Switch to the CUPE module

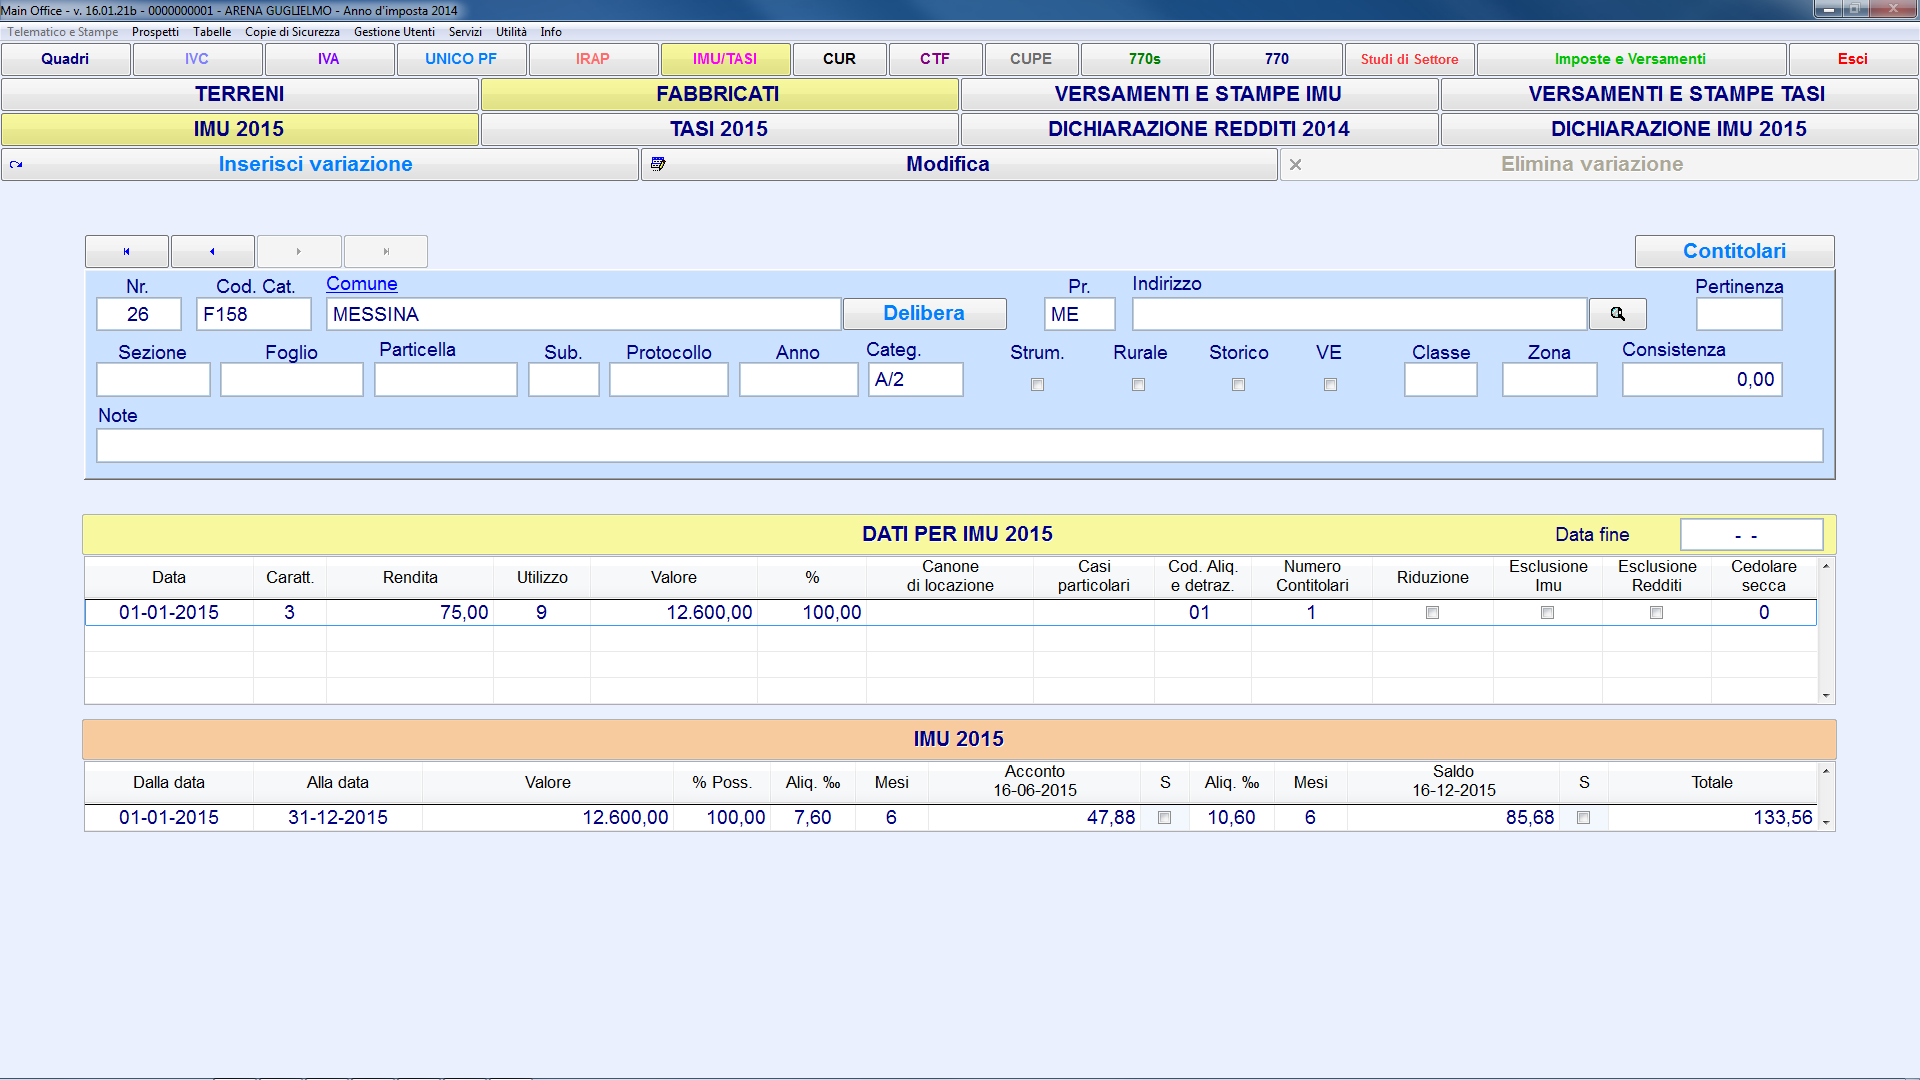1031,59
